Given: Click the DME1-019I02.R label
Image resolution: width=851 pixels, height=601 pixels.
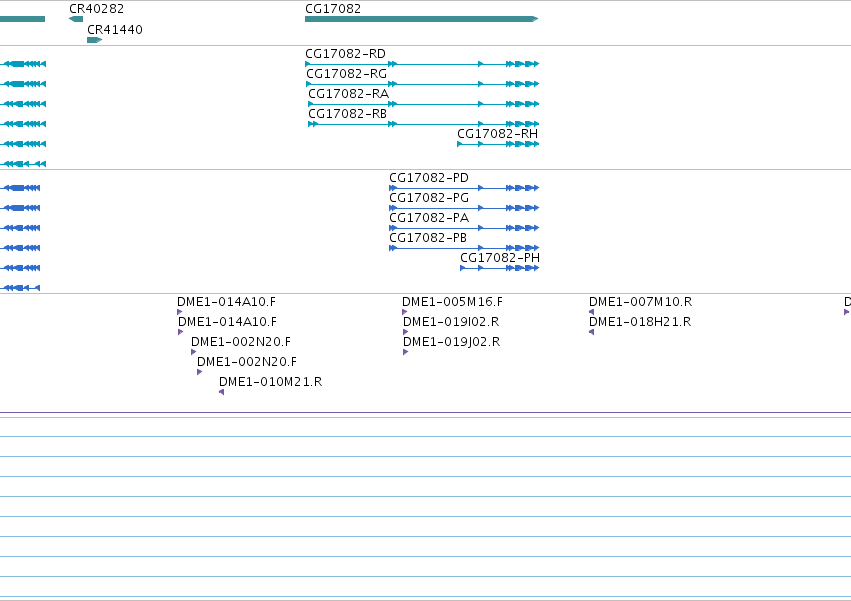Looking at the screenshot, I should (451, 322).
